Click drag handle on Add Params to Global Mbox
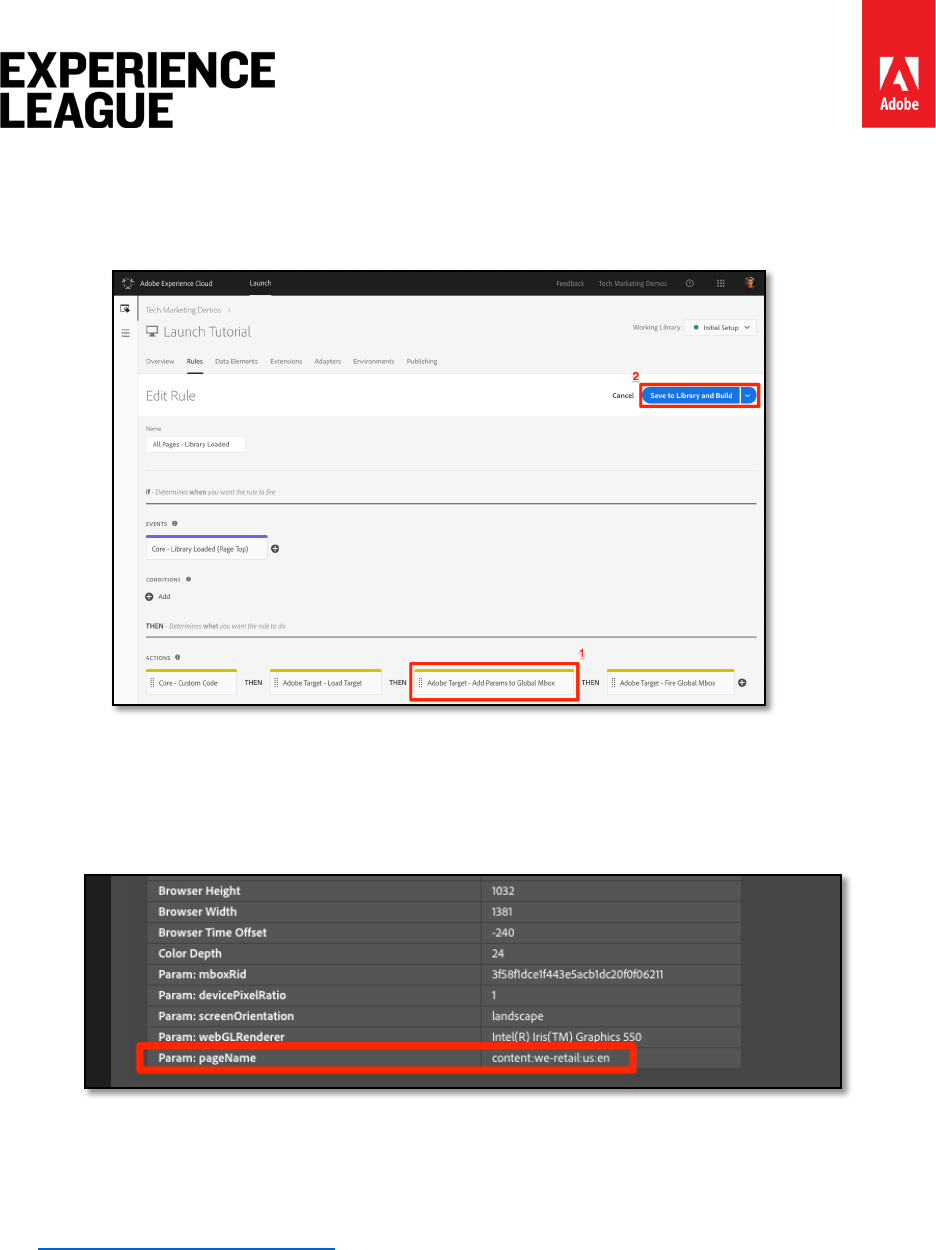This screenshot has width=936, height=1250. coord(421,683)
